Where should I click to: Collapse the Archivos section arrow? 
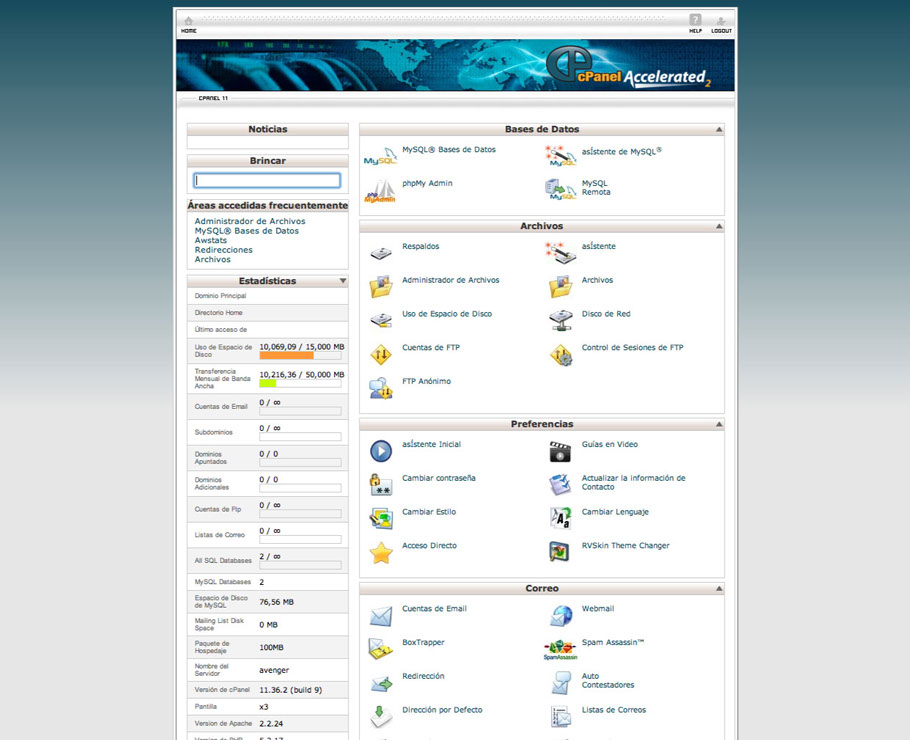point(718,227)
